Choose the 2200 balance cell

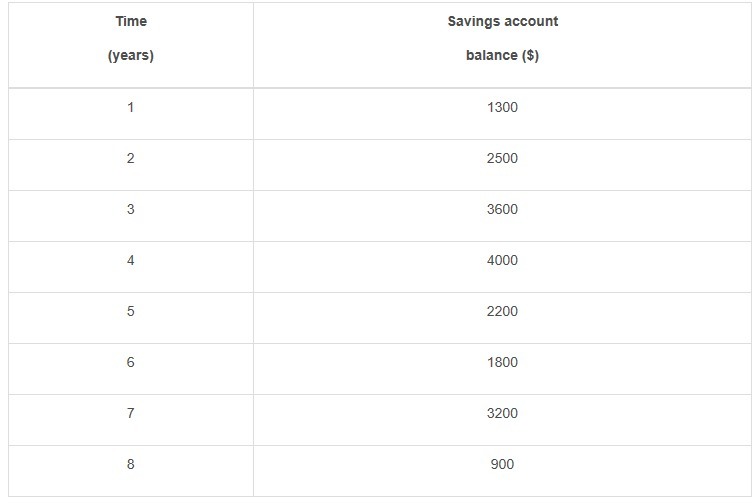(502, 311)
